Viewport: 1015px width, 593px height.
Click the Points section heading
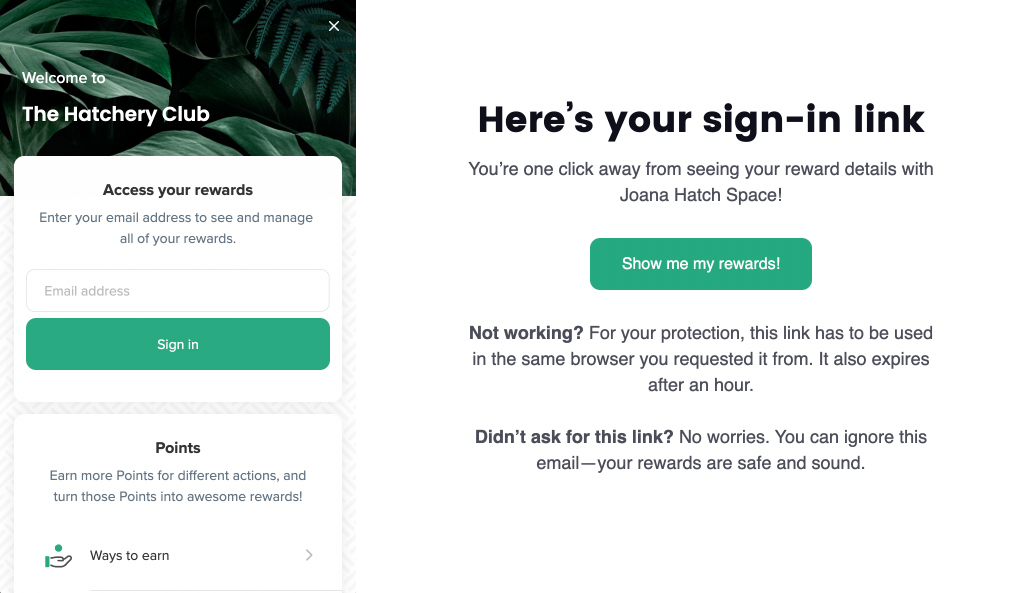[x=177, y=447]
